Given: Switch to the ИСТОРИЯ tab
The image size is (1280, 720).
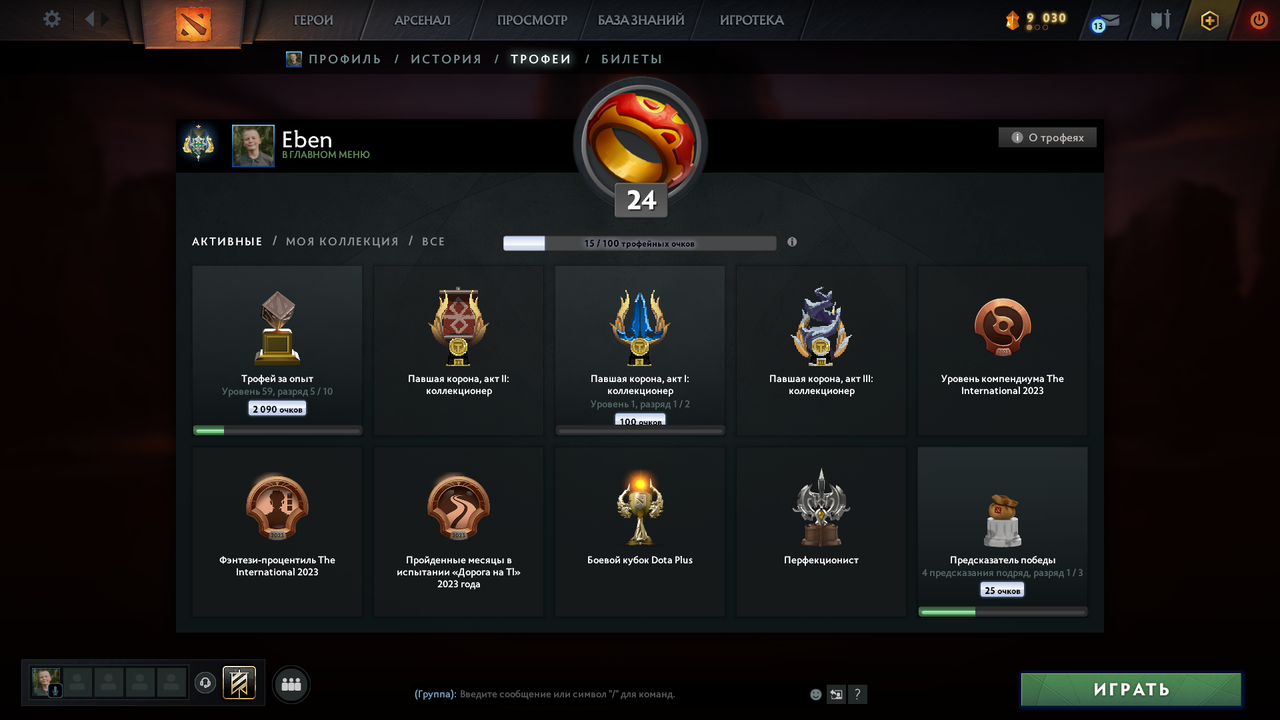Looking at the screenshot, I should point(446,59).
